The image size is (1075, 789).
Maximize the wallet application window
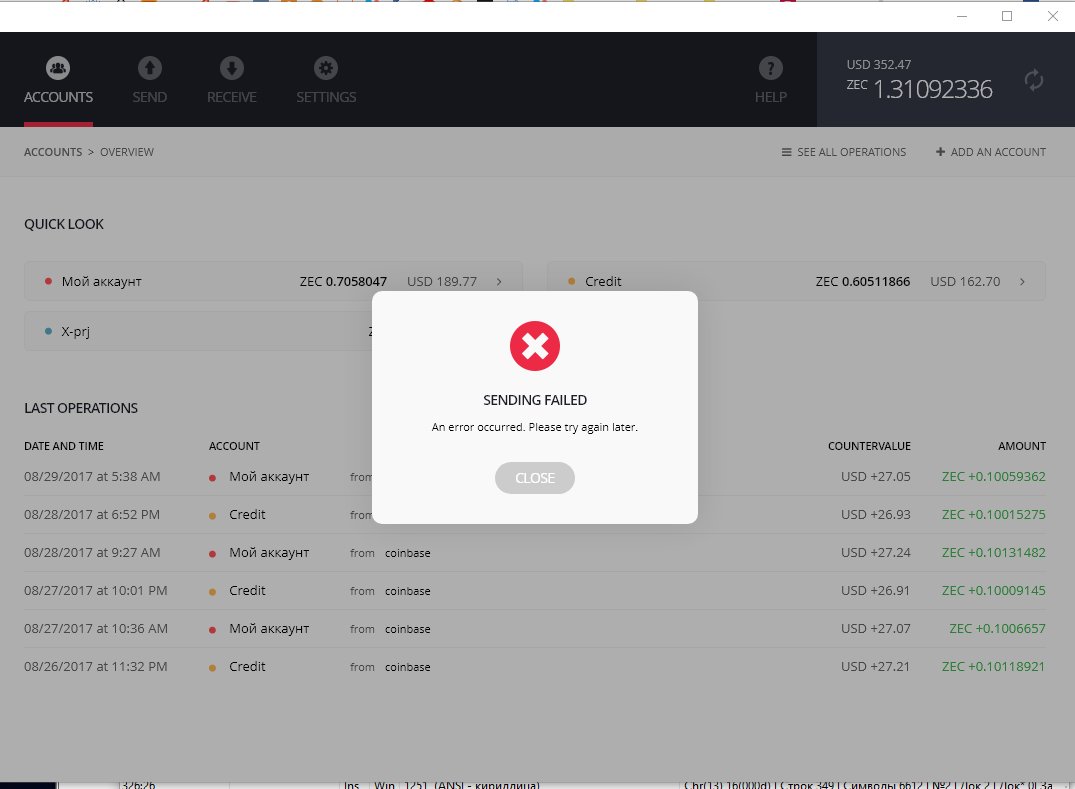1007,16
